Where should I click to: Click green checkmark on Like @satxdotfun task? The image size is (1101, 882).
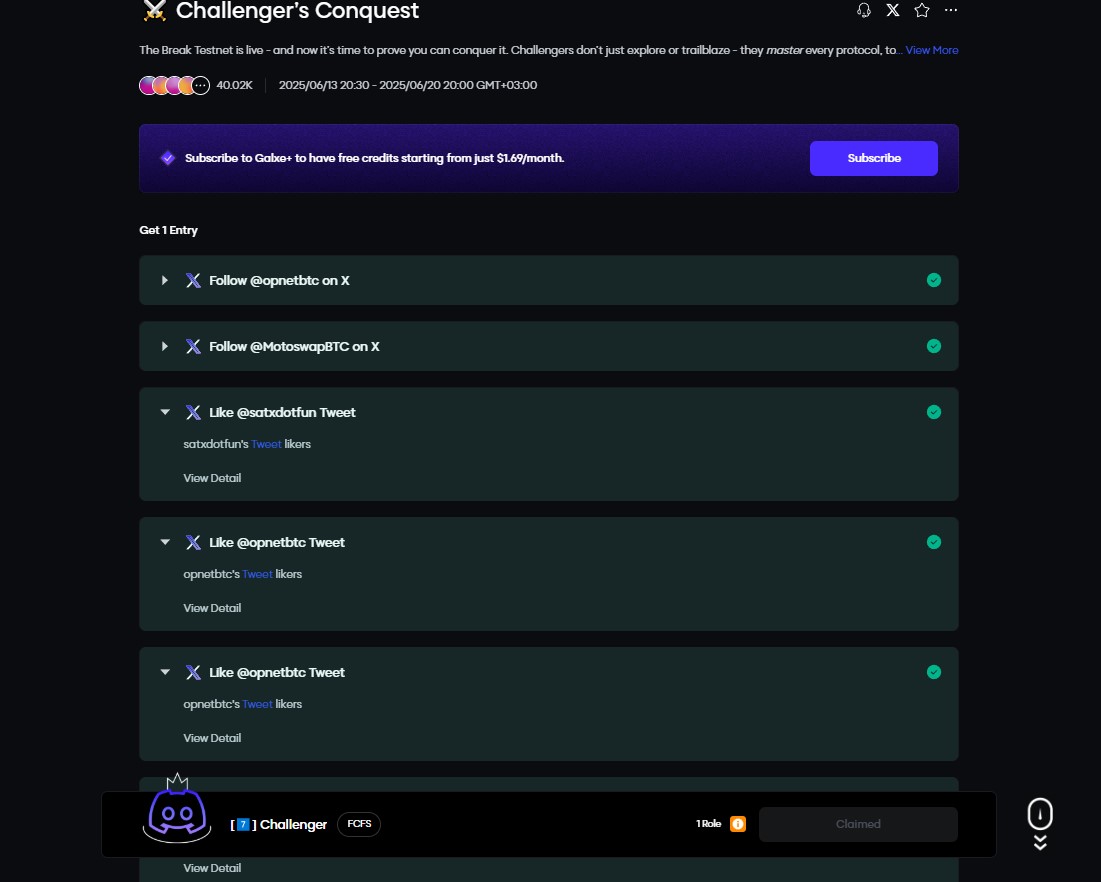click(x=934, y=412)
